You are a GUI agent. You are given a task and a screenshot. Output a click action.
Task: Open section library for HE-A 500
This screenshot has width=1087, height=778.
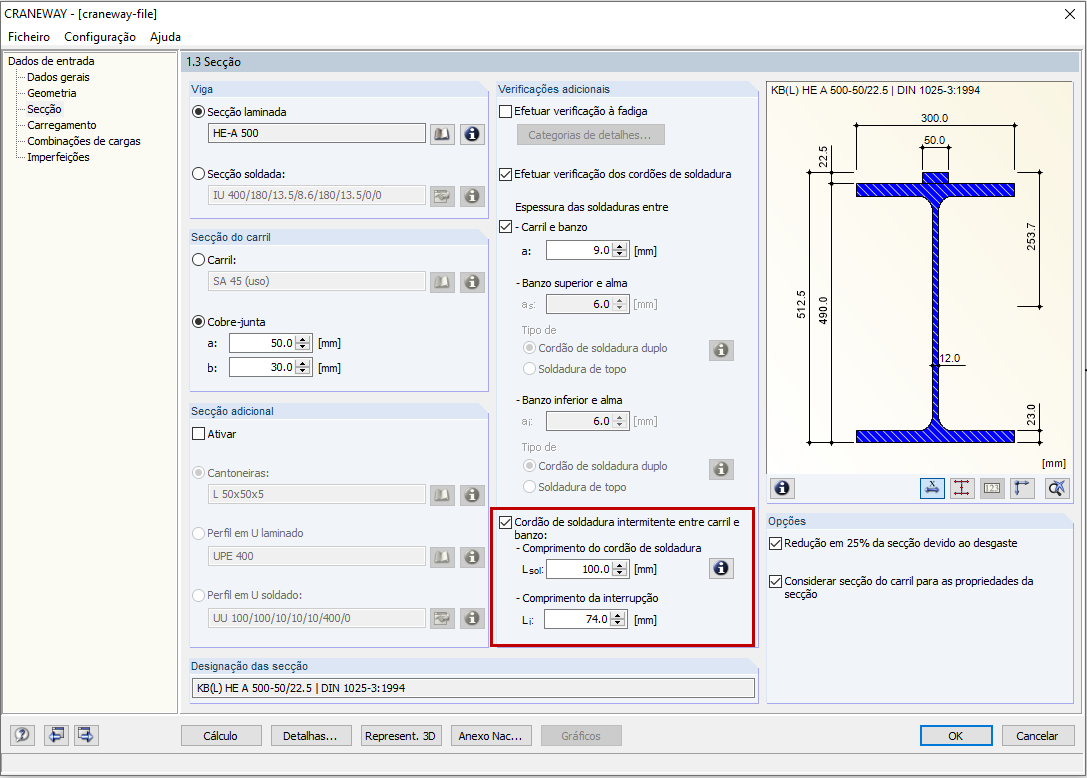point(442,134)
